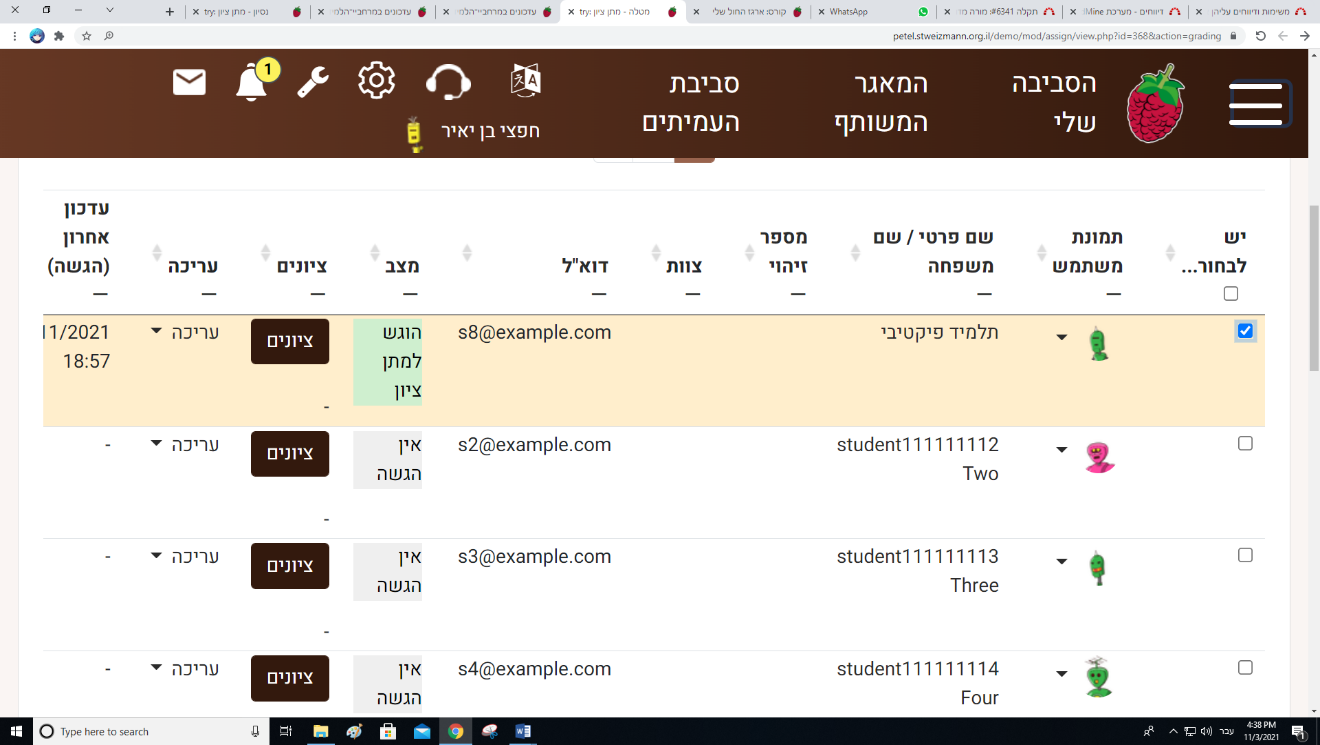Open the messages envelope icon

click(x=189, y=82)
